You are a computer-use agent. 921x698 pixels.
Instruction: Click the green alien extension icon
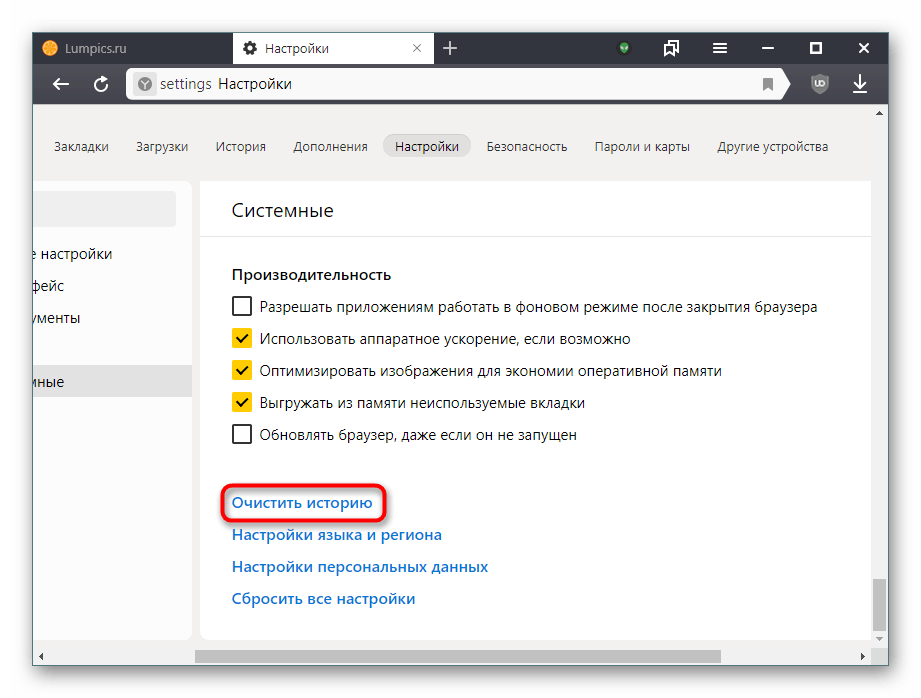[x=624, y=48]
